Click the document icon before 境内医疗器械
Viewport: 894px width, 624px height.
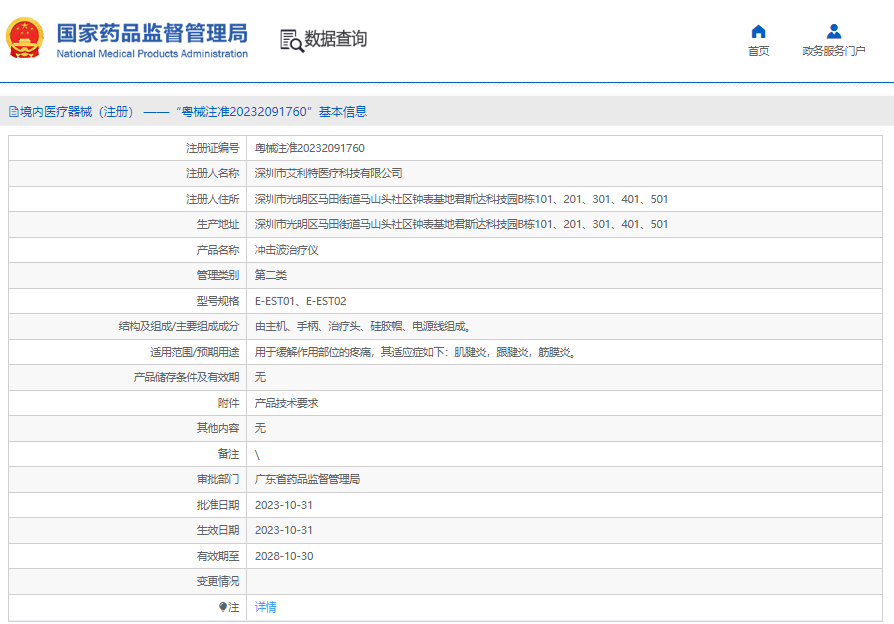14,112
